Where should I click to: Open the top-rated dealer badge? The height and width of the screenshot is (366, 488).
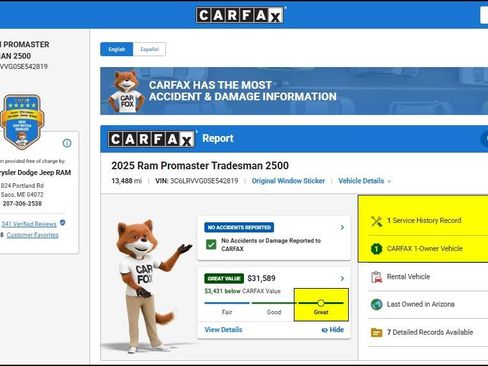(21, 122)
